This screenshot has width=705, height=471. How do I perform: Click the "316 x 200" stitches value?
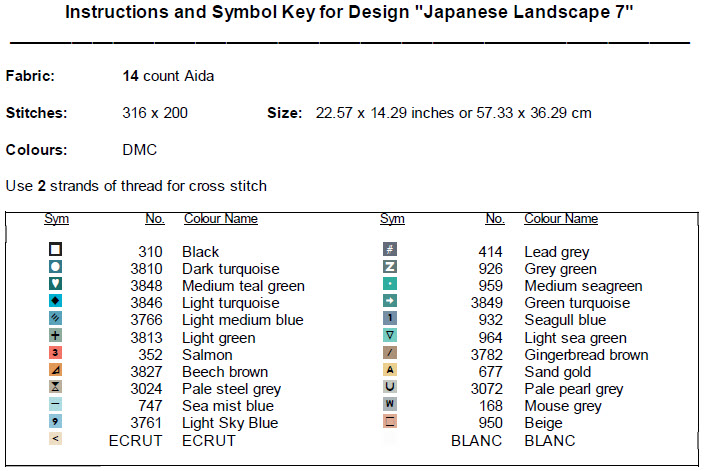(x=155, y=113)
